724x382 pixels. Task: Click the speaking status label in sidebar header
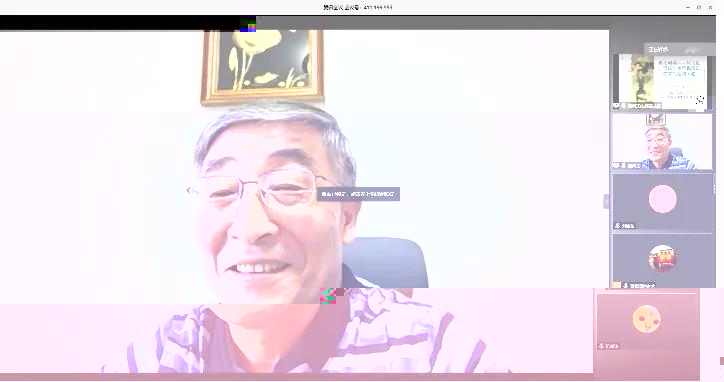658,49
